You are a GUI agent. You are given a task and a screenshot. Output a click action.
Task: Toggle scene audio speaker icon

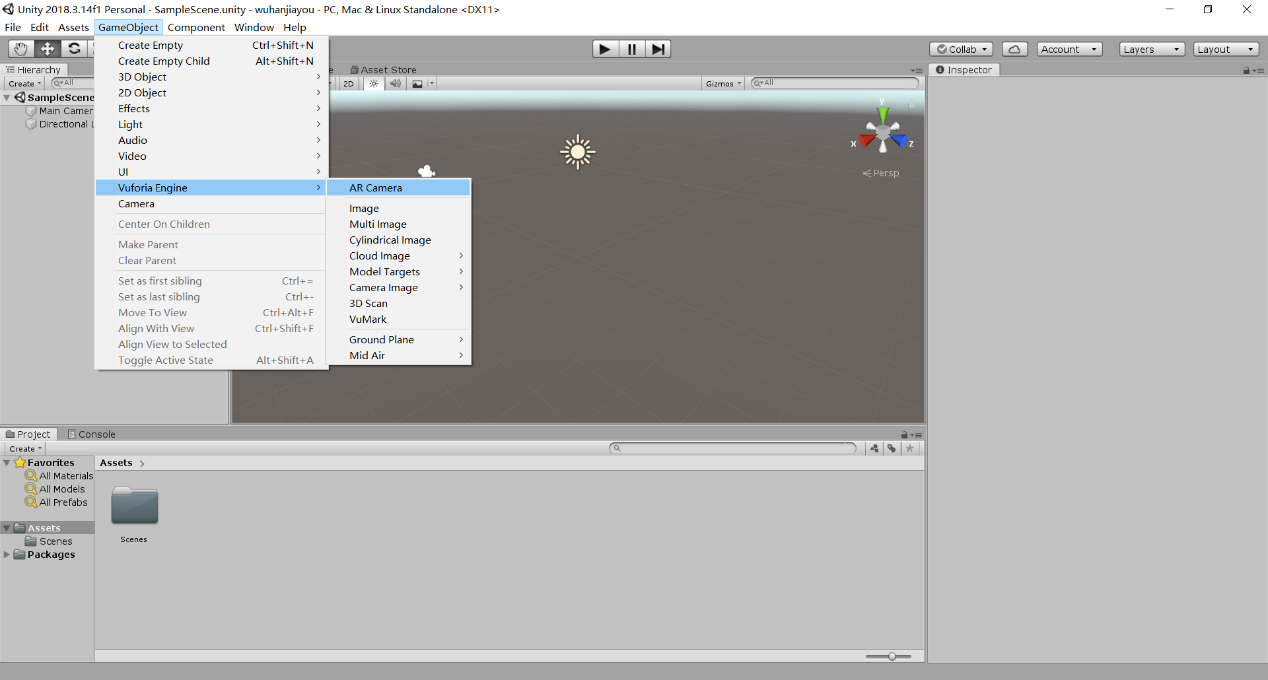395,84
